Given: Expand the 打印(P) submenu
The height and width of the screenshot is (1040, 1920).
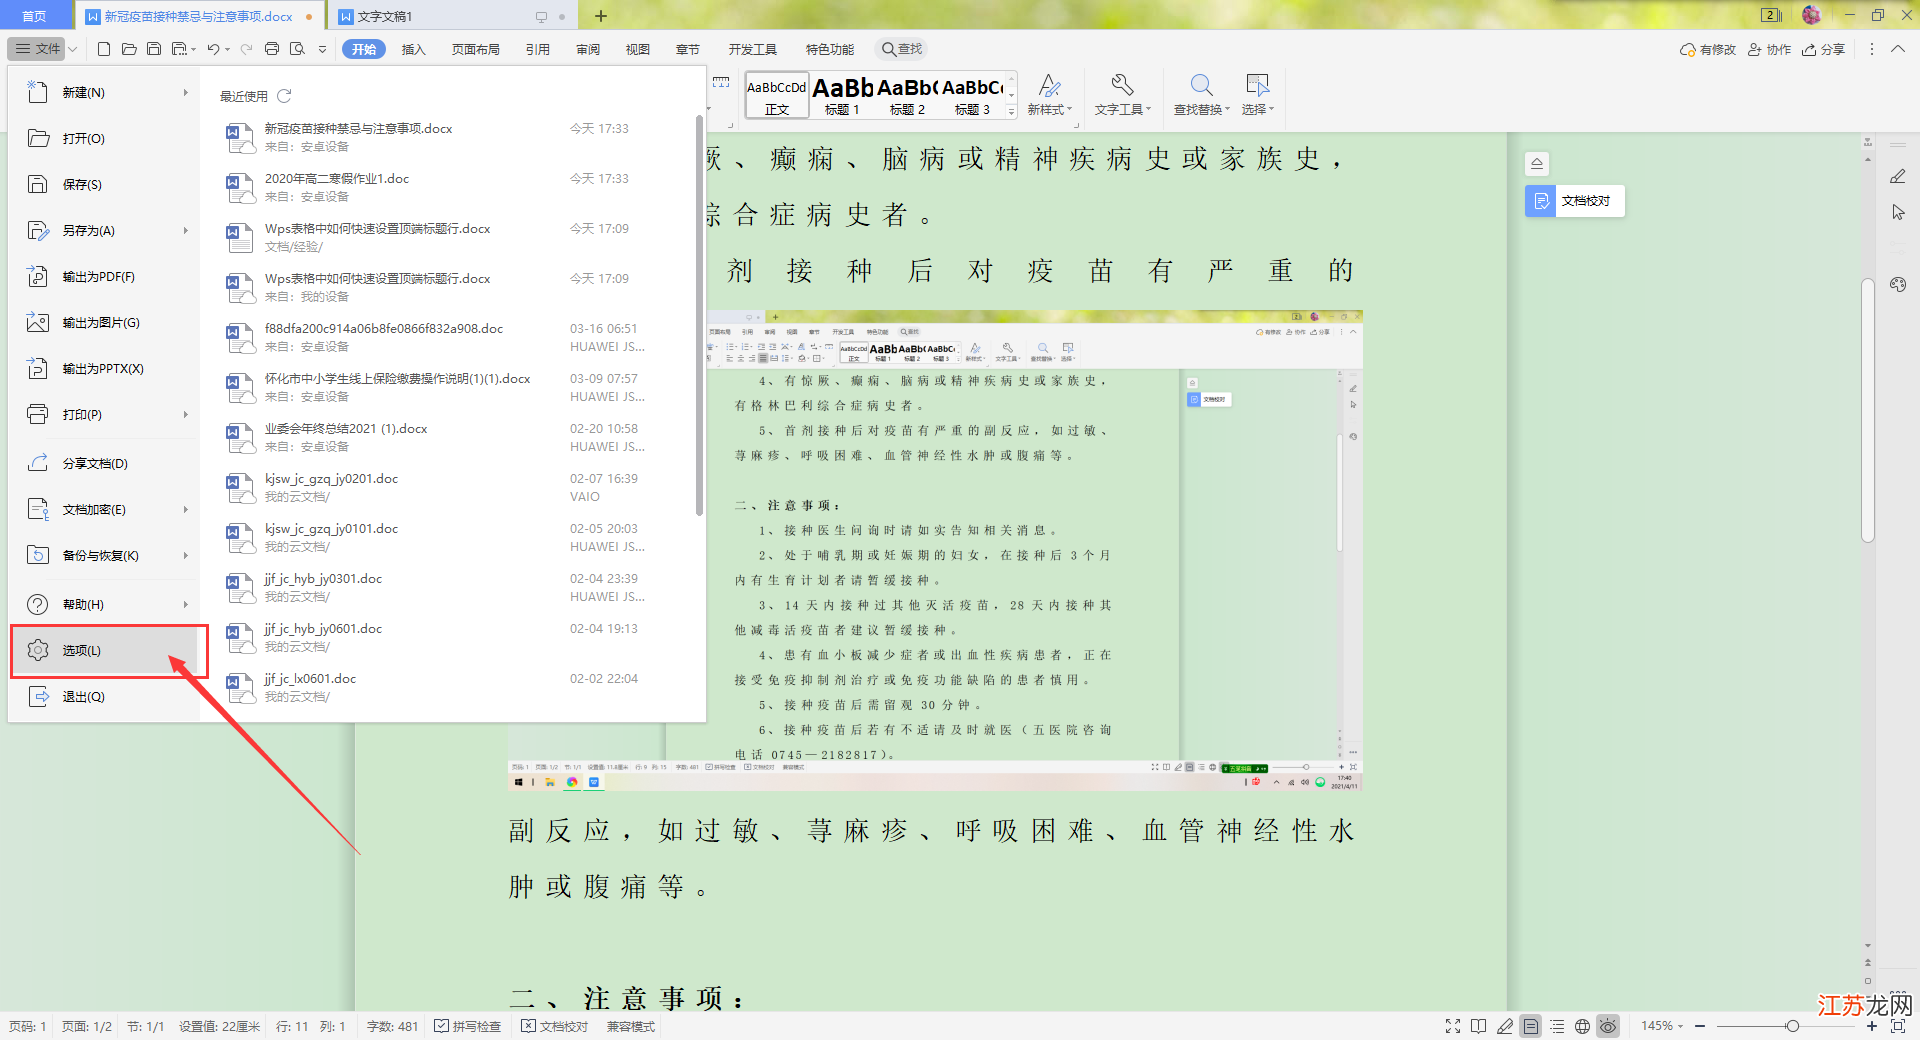Looking at the screenshot, I should coord(185,414).
